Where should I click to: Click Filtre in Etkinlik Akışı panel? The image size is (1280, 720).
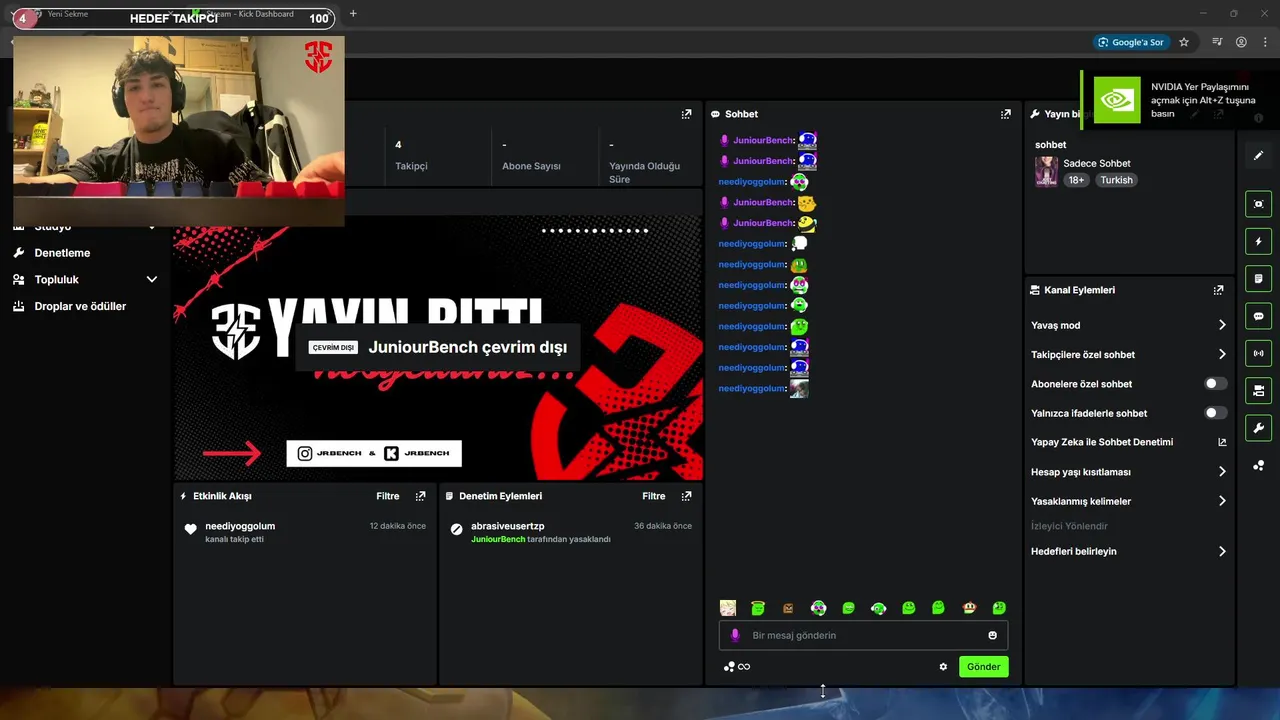[x=388, y=496]
